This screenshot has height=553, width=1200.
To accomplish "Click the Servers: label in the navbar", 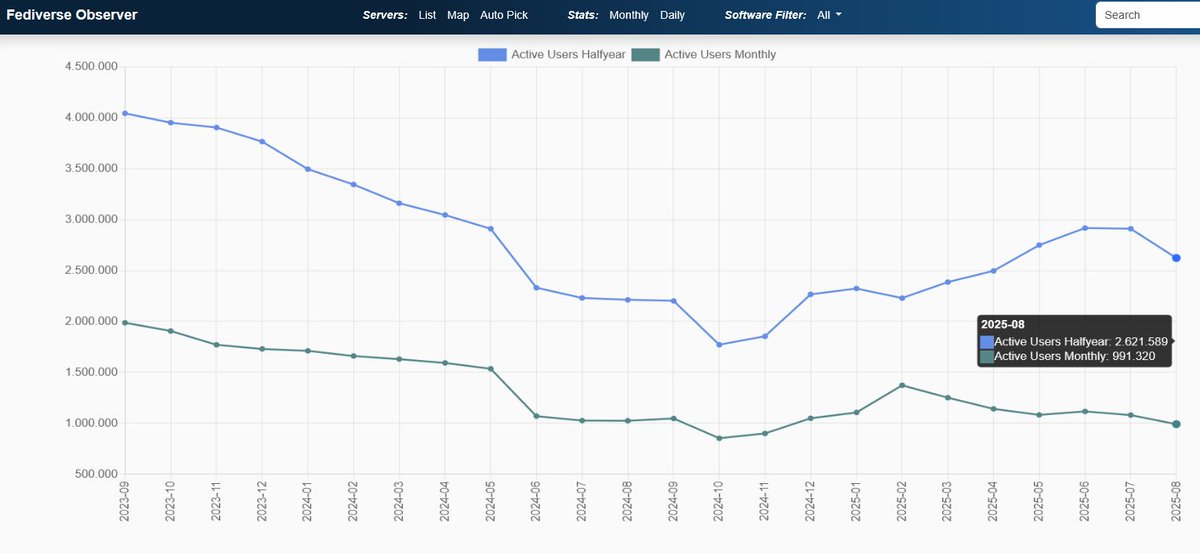I will tap(385, 15).
